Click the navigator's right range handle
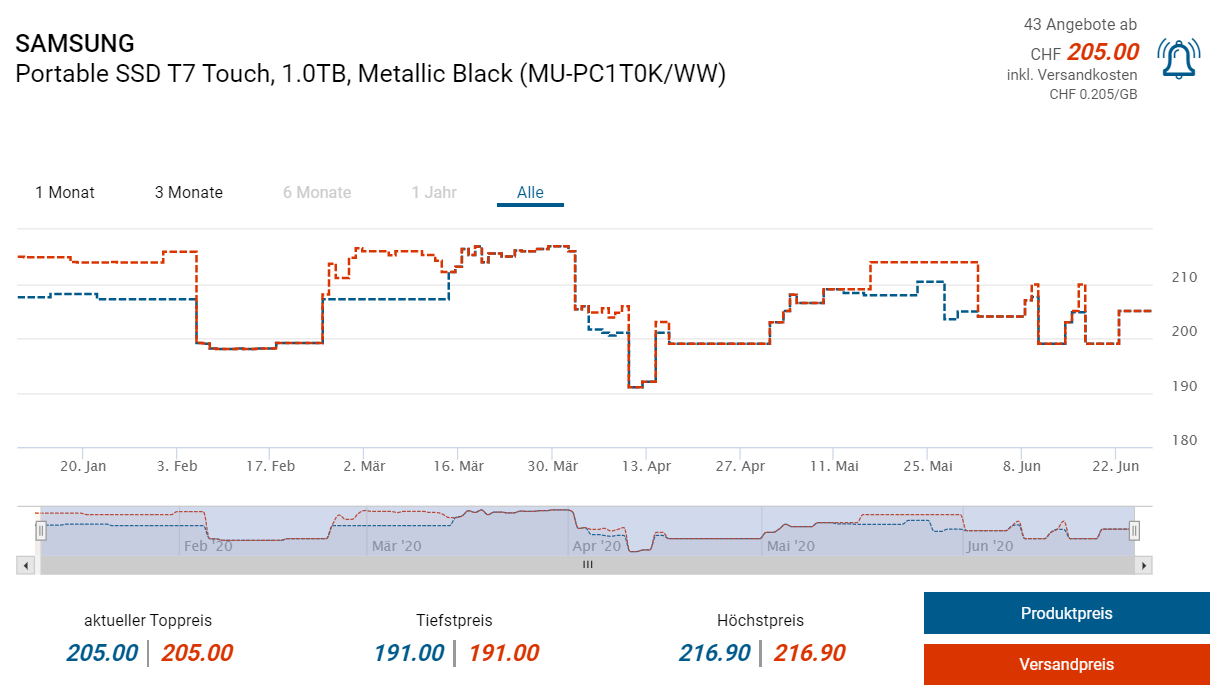The image size is (1219, 694). coord(1134,531)
